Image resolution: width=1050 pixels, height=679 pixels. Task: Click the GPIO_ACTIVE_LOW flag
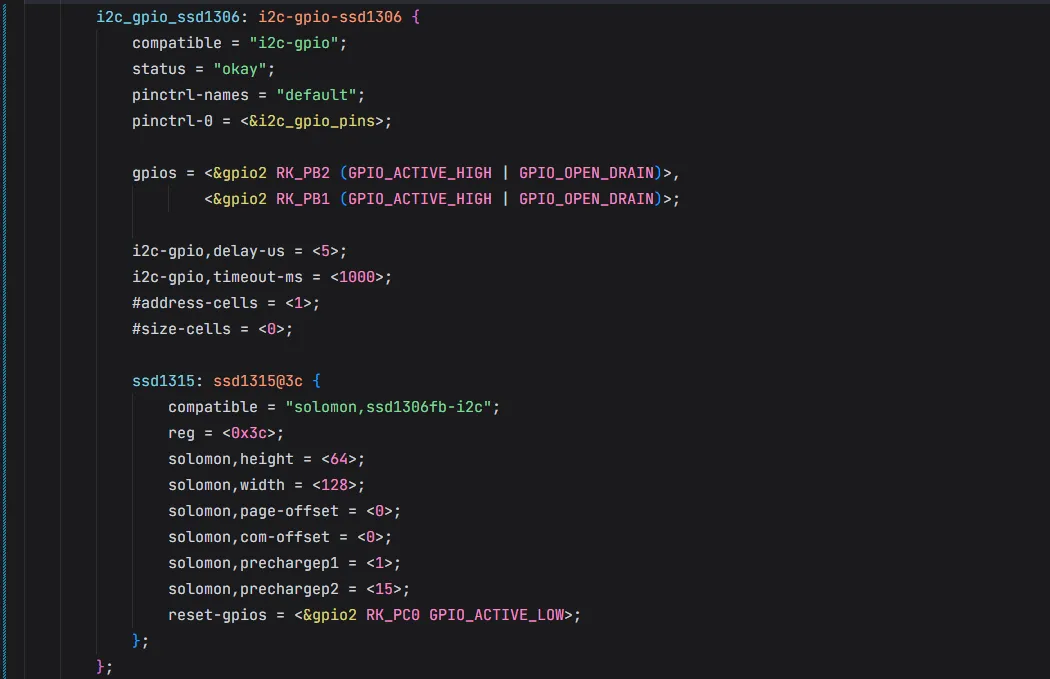coord(496,615)
